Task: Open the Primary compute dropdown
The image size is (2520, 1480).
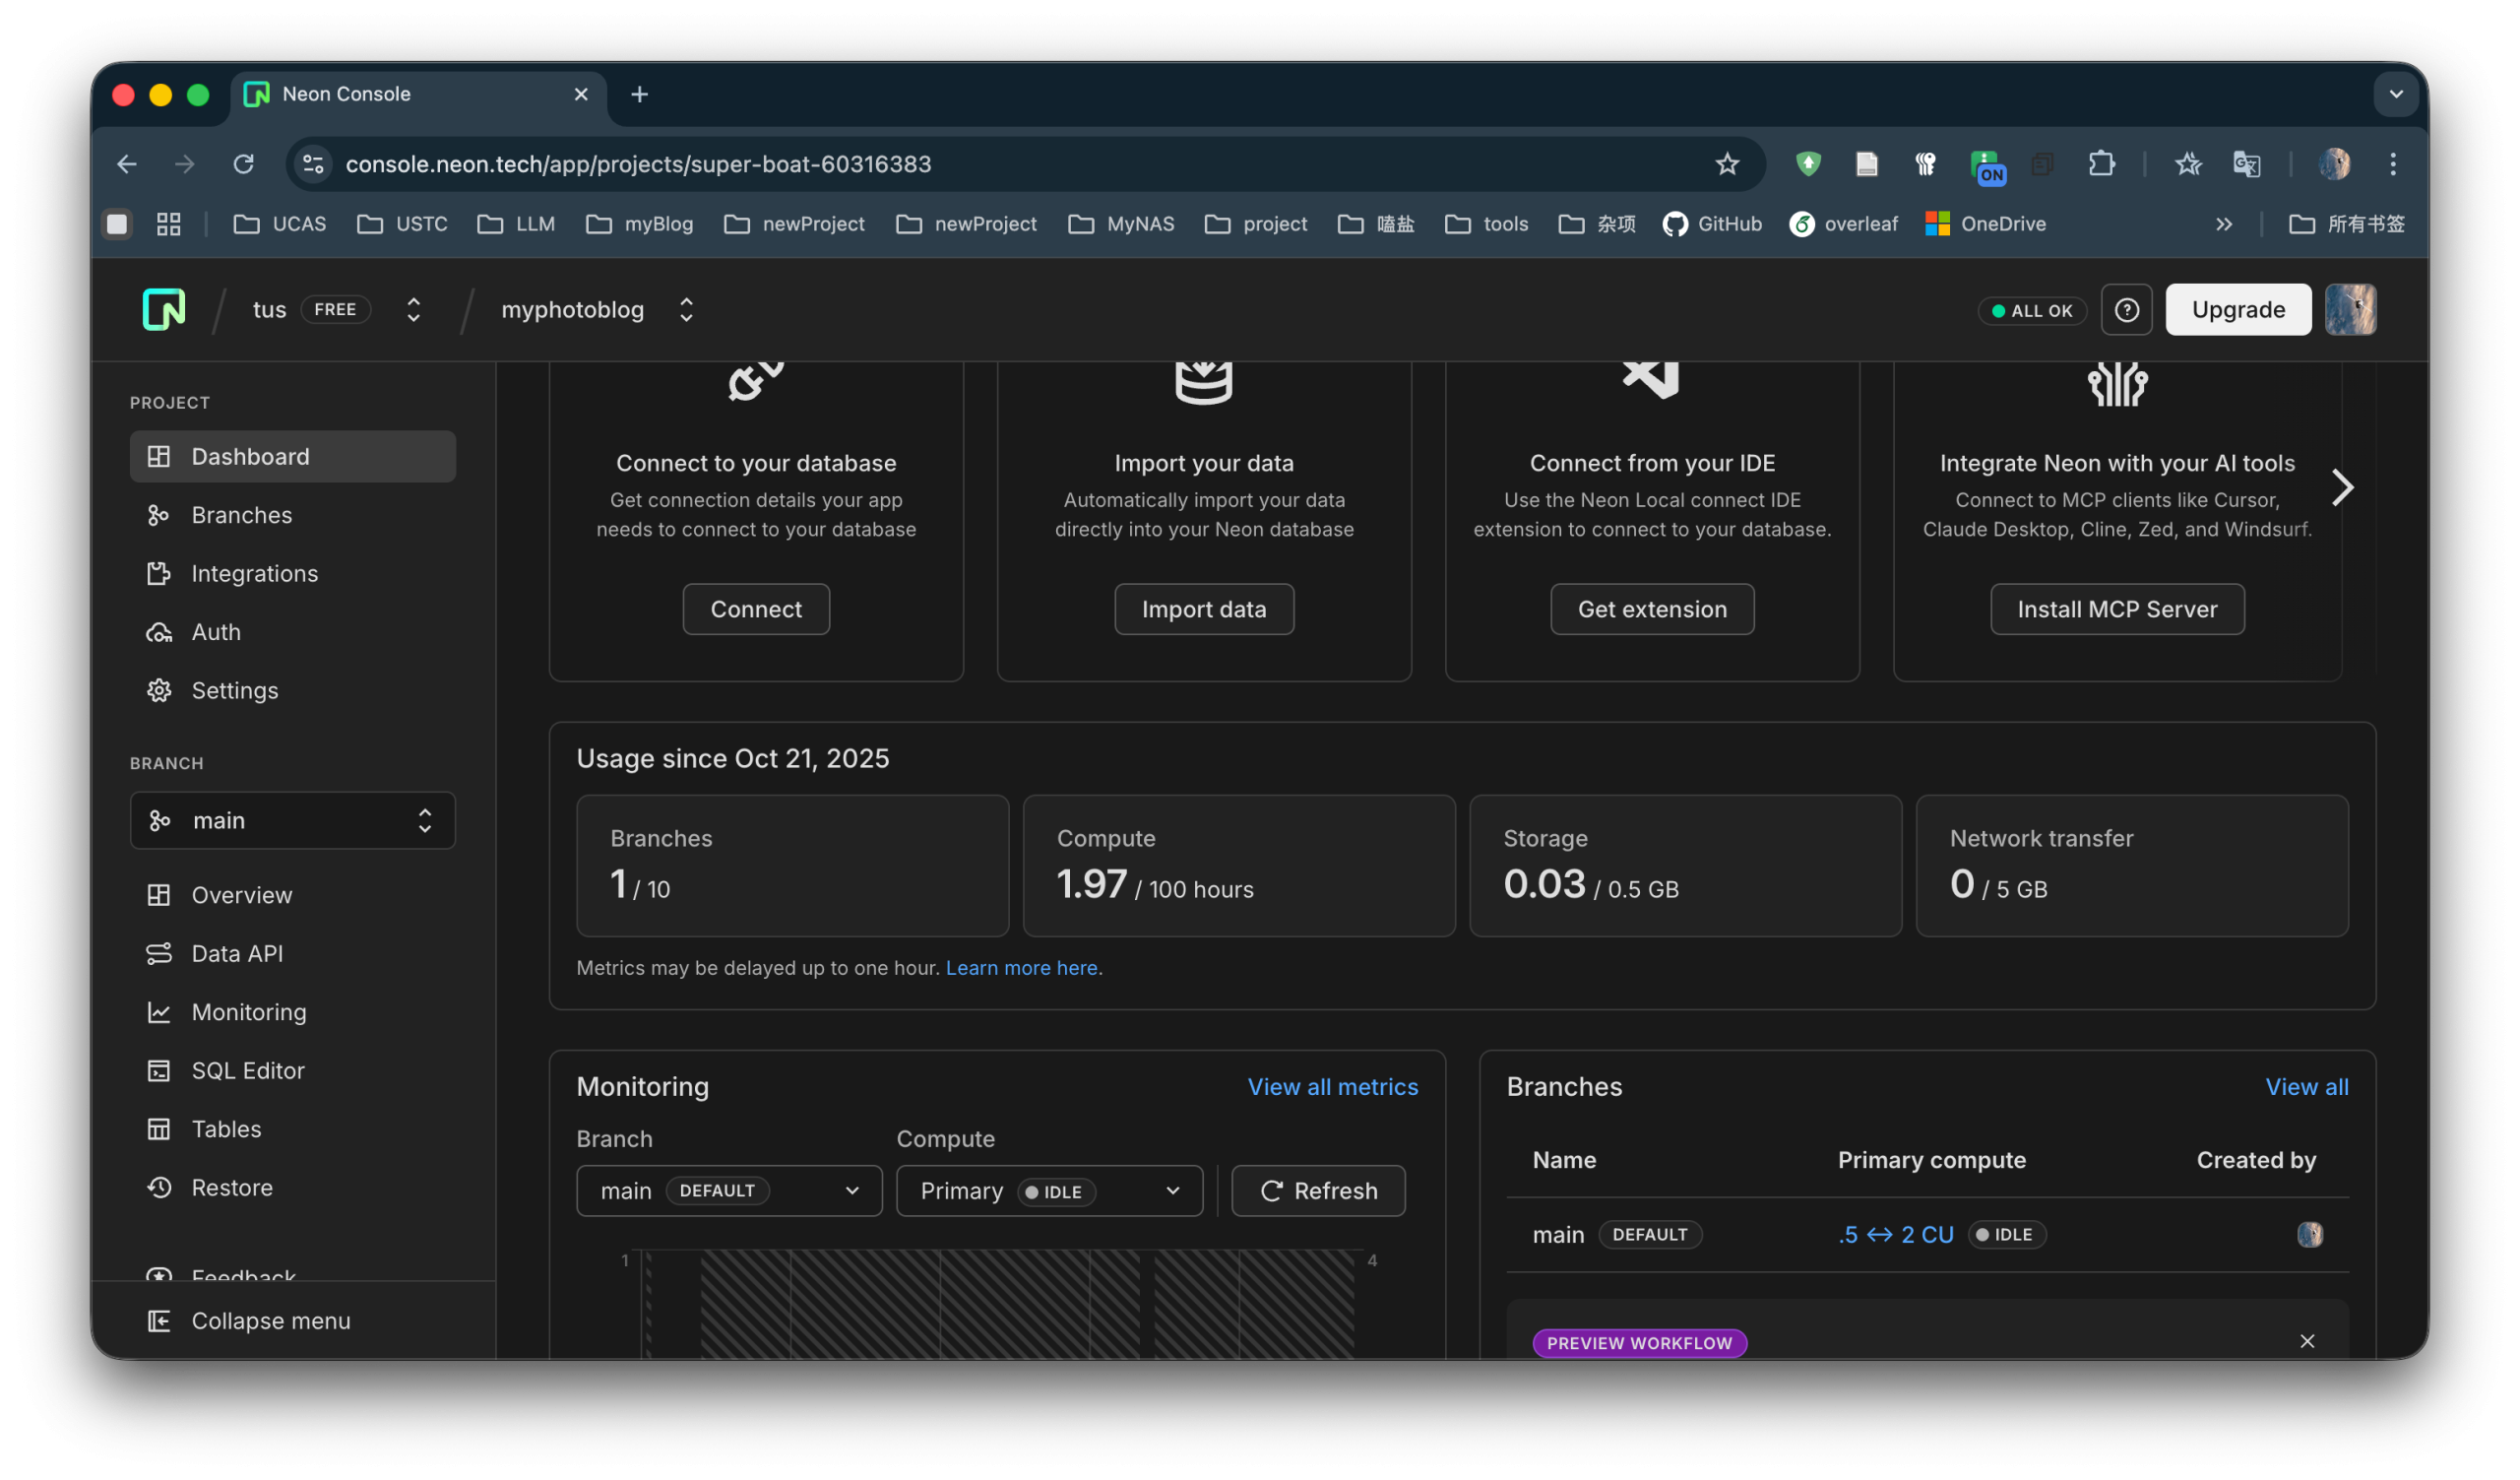Action: tap(1049, 1191)
